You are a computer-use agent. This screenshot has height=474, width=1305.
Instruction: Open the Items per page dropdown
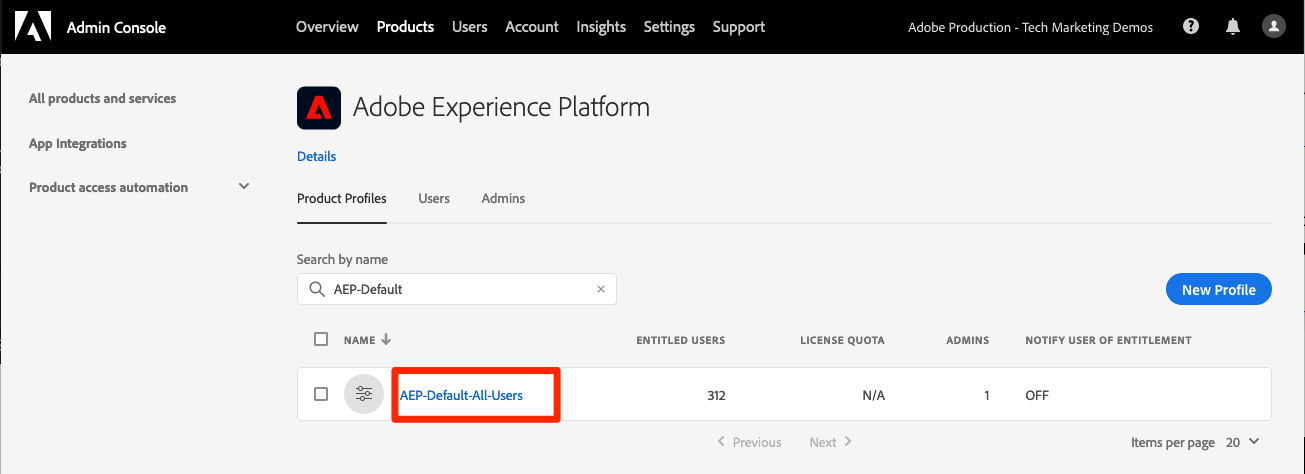[x=1241, y=441]
